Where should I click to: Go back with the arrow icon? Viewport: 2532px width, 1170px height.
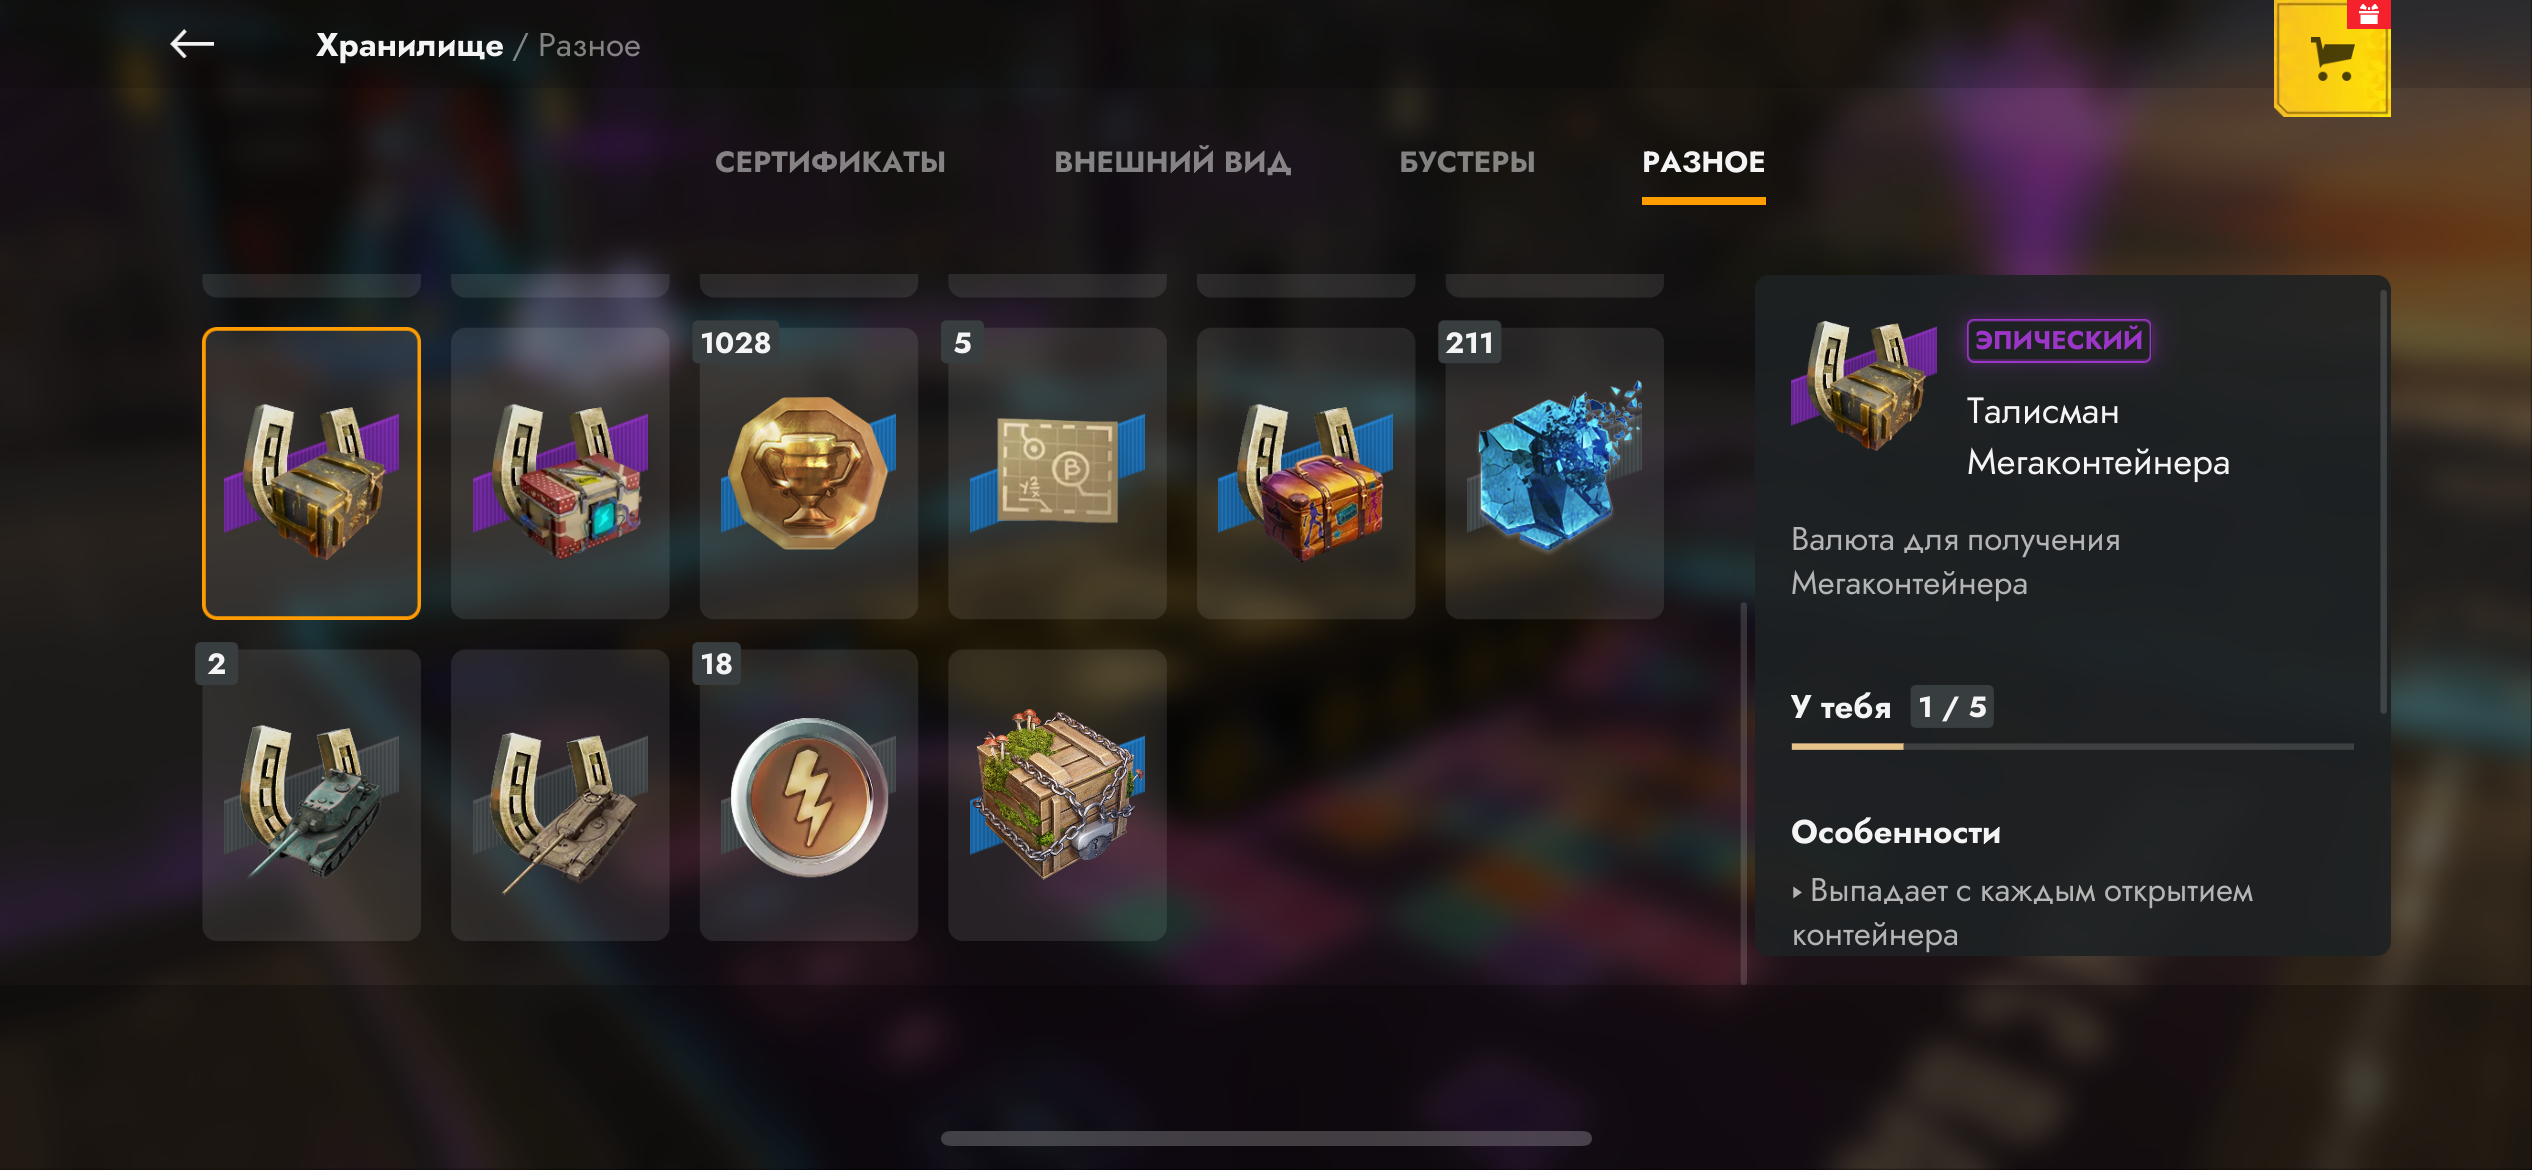(x=192, y=44)
